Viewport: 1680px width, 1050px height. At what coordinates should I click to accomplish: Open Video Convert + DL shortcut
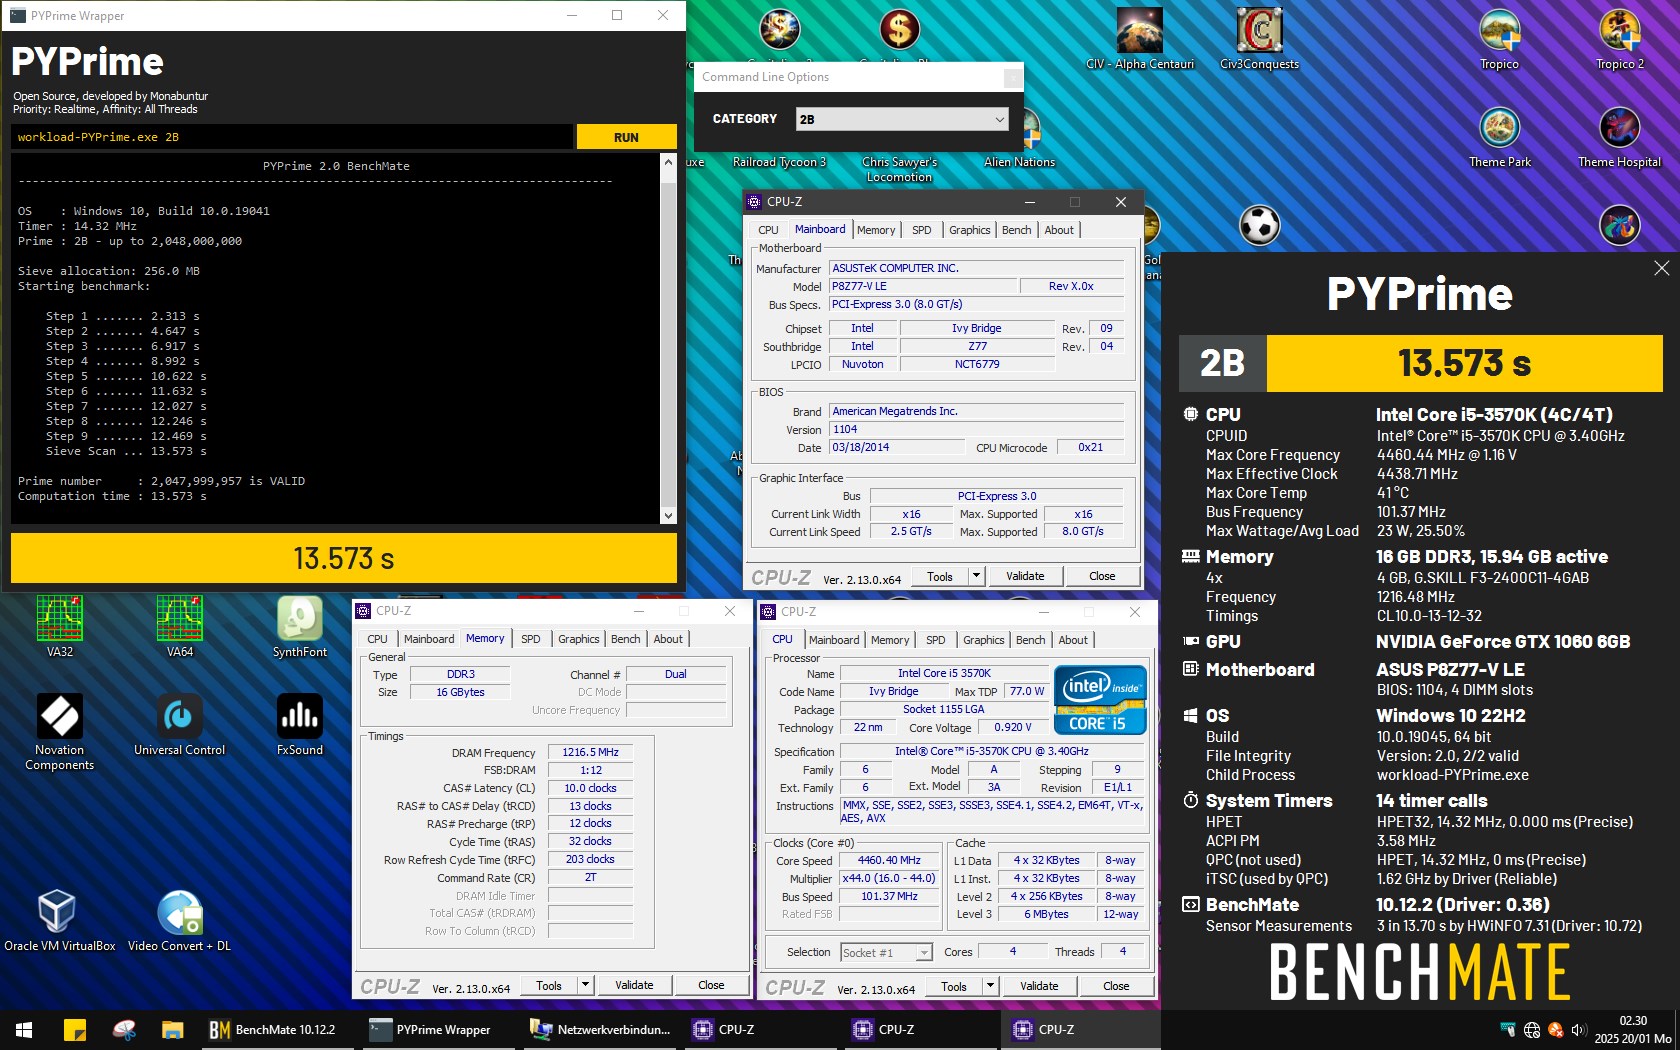pos(180,920)
